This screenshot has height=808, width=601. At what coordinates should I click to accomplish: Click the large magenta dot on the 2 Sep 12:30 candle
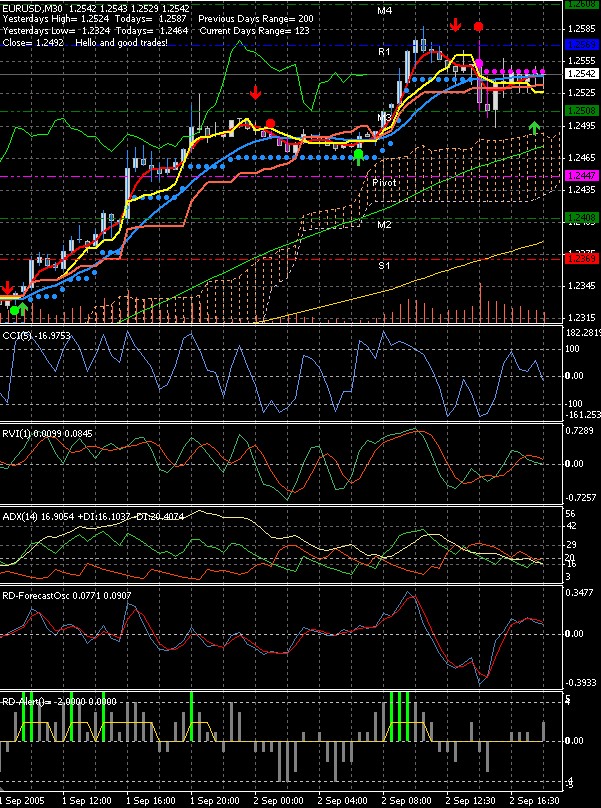pyautogui.click(x=479, y=63)
